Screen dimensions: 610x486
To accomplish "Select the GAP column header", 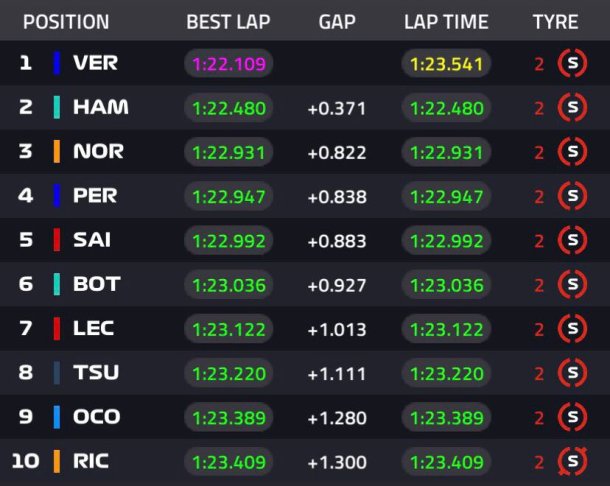I will (337, 22).
